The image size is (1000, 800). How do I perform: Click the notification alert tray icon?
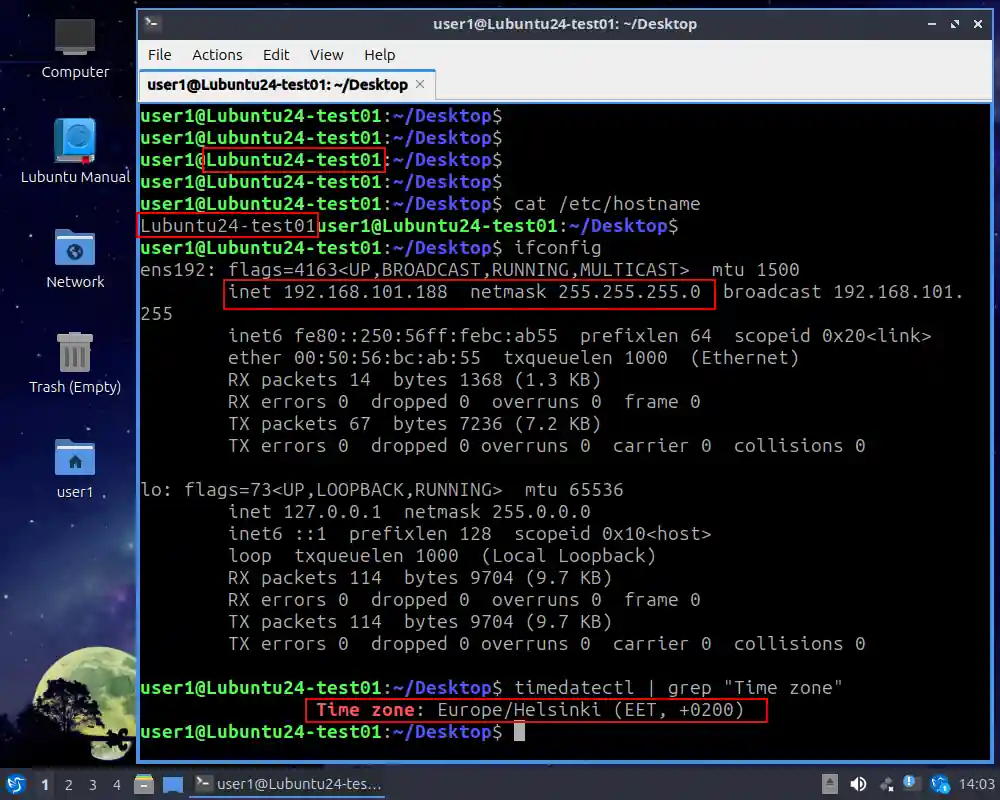point(910,783)
